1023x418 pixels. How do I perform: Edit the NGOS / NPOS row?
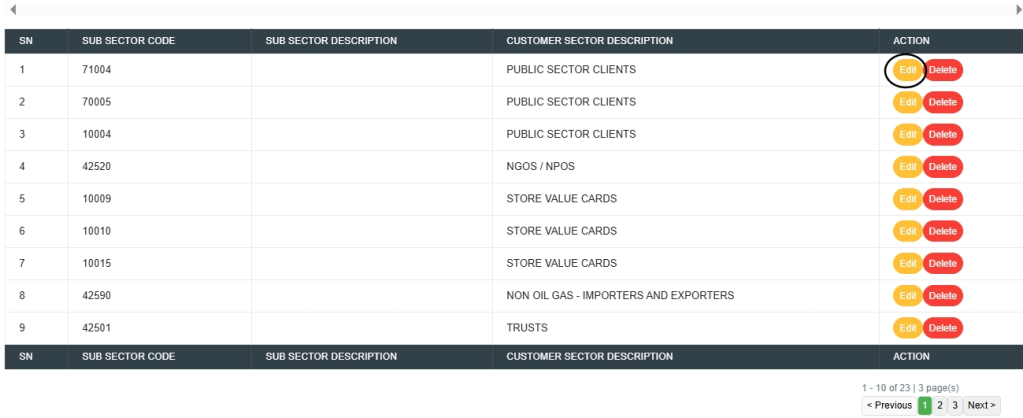(x=907, y=167)
